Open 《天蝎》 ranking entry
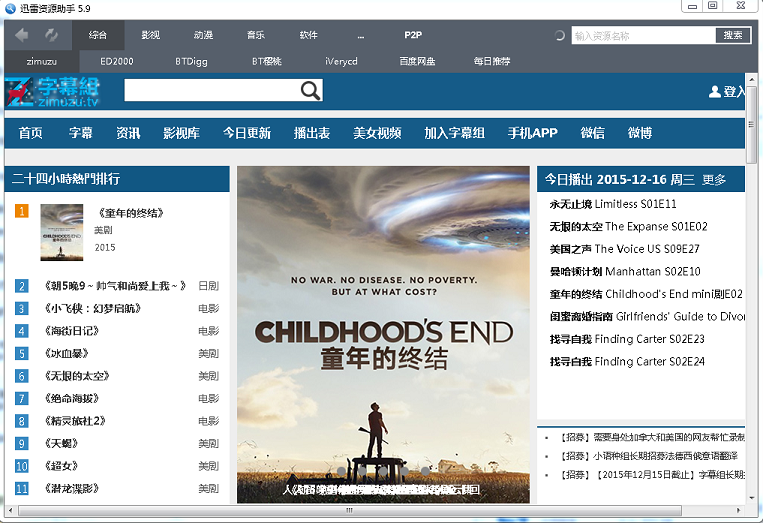 61,443
